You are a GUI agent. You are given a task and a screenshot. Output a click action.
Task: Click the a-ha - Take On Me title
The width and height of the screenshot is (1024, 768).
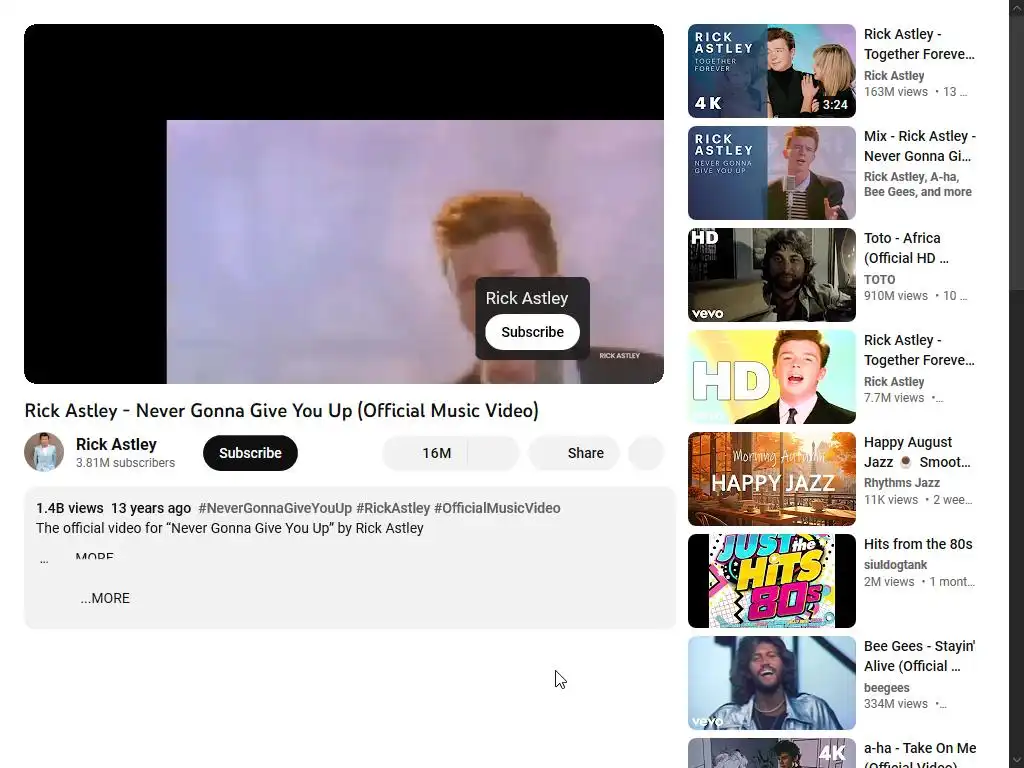920,755
